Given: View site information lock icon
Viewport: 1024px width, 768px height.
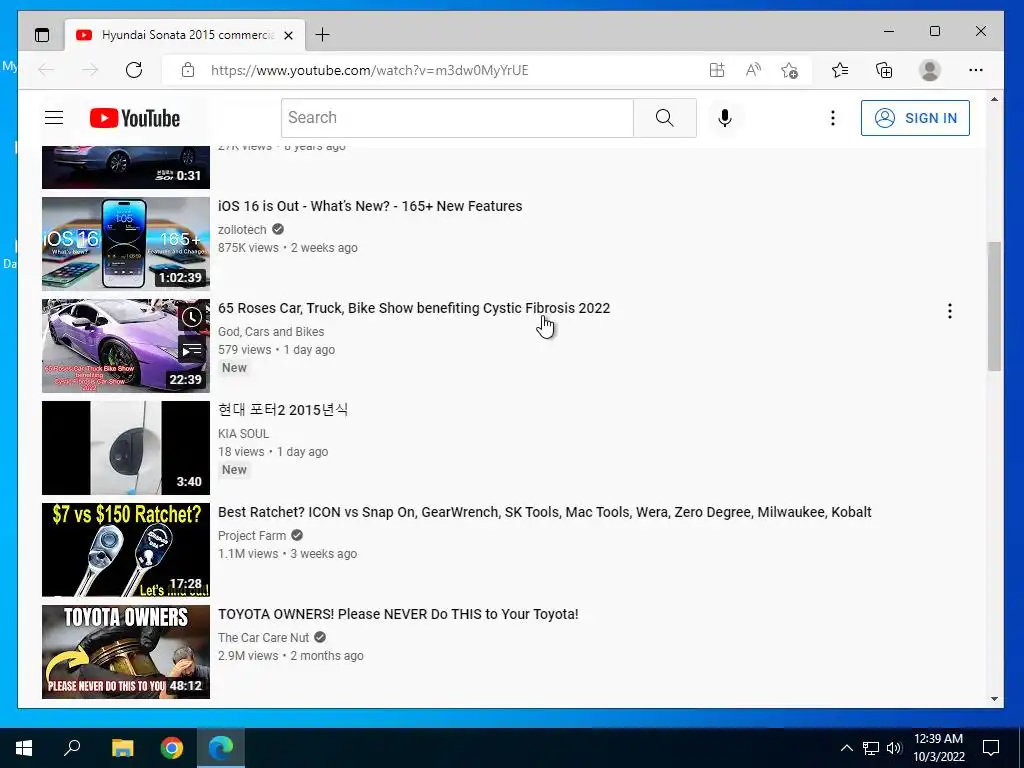Looking at the screenshot, I should coord(188,70).
